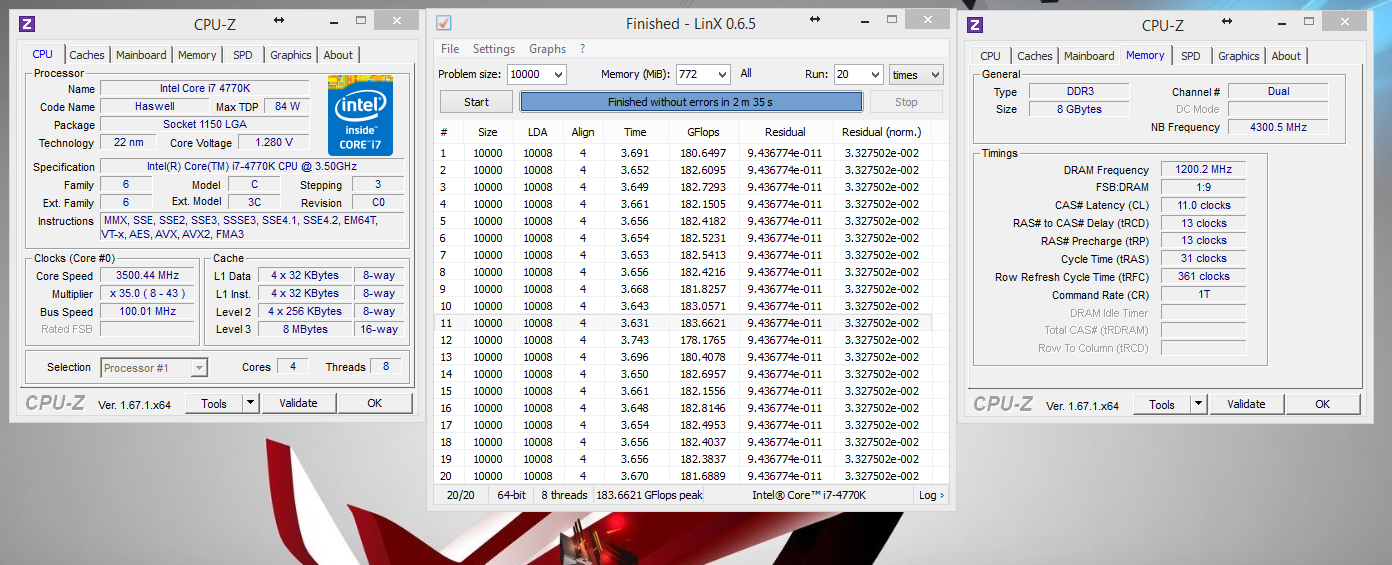Click the Time column header in LinX
1392x565 pixels.
tap(635, 132)
